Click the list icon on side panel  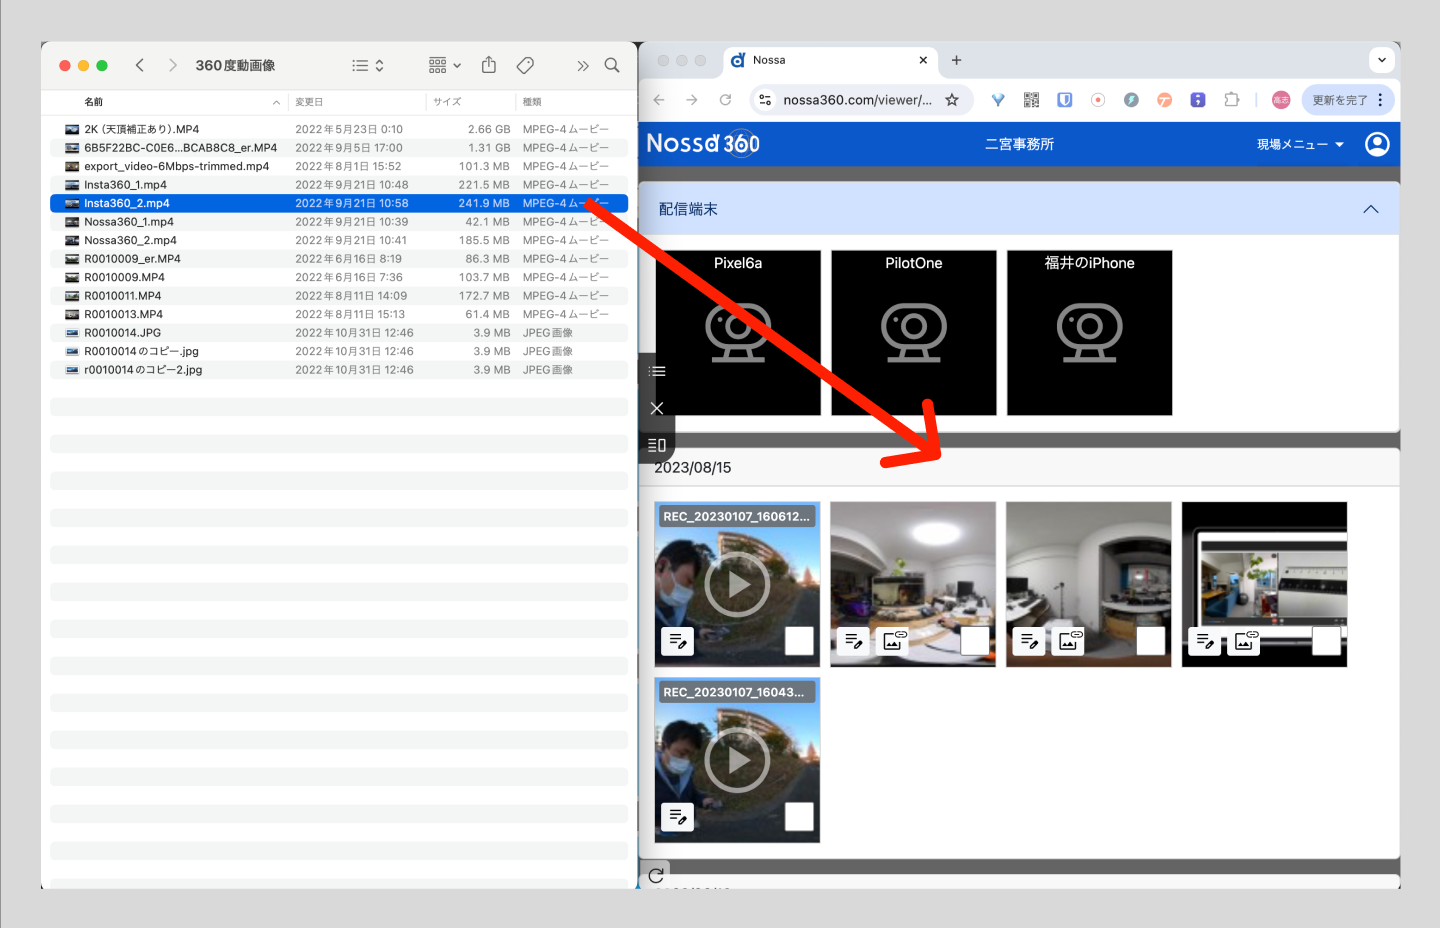pyautogui.click(x=657, y=371)
